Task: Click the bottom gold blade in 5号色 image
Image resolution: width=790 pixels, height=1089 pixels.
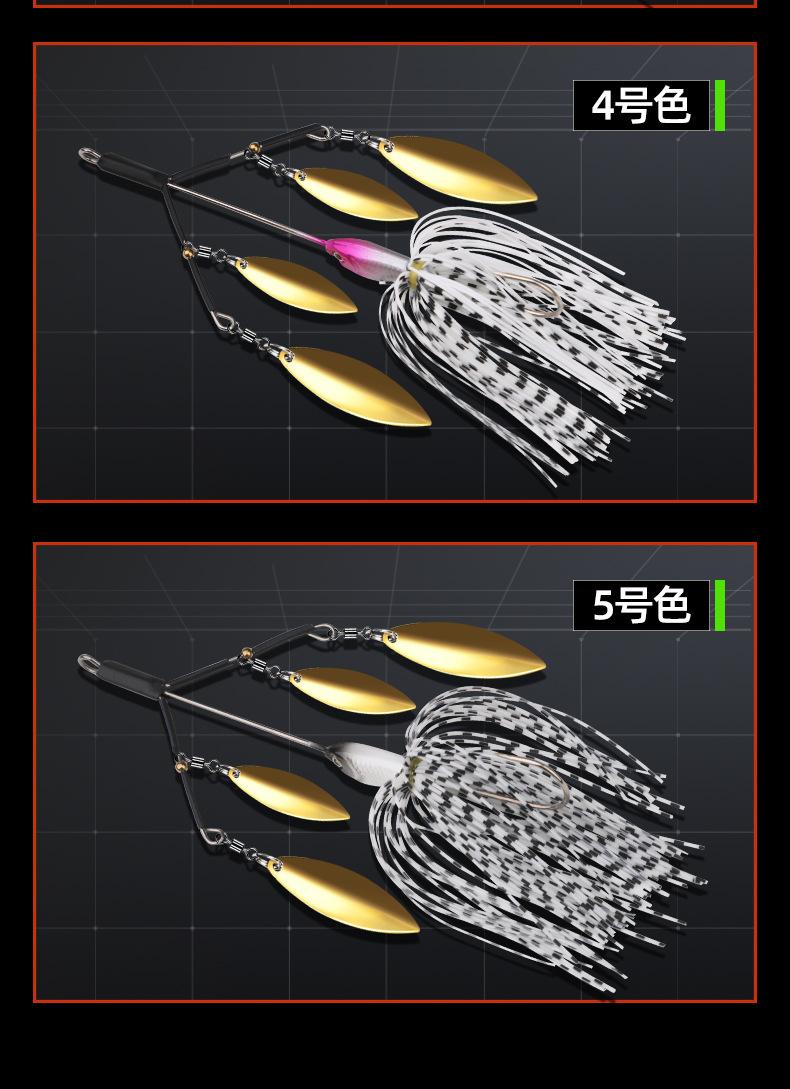Action: pyautogui.click(x=344, y=895)
